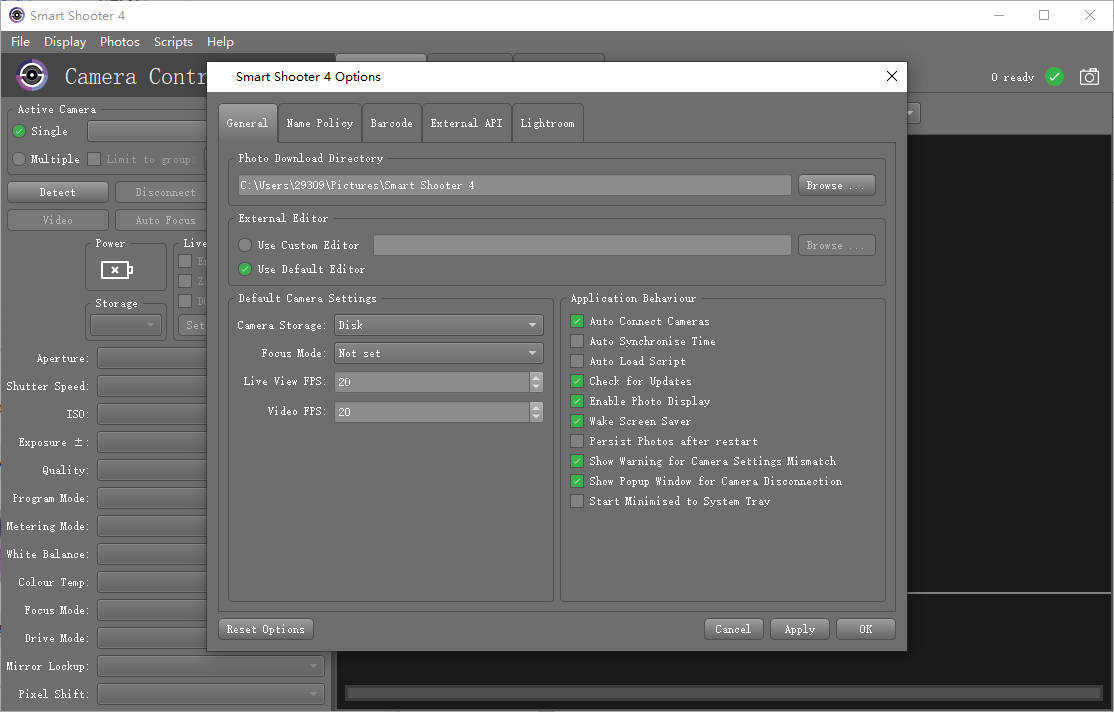This screenshot has width=1114, height=712.
Task: Click the Auto Focus button
Action: point(161,220)
